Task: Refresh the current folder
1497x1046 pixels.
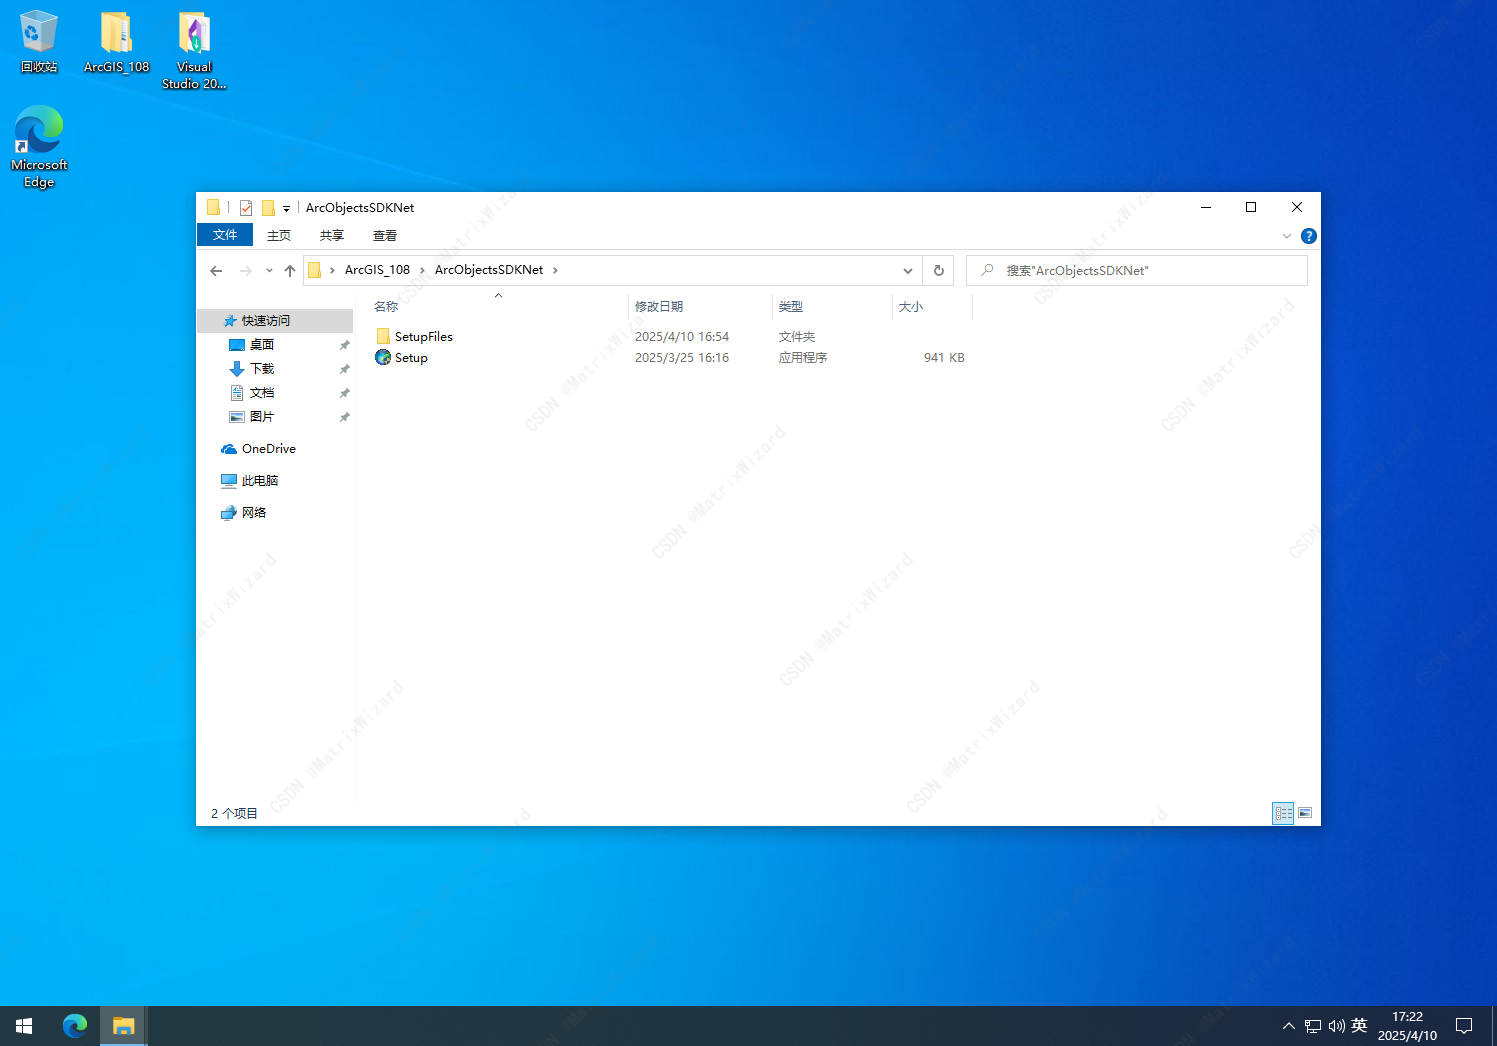Action: (x=938, y=270)
